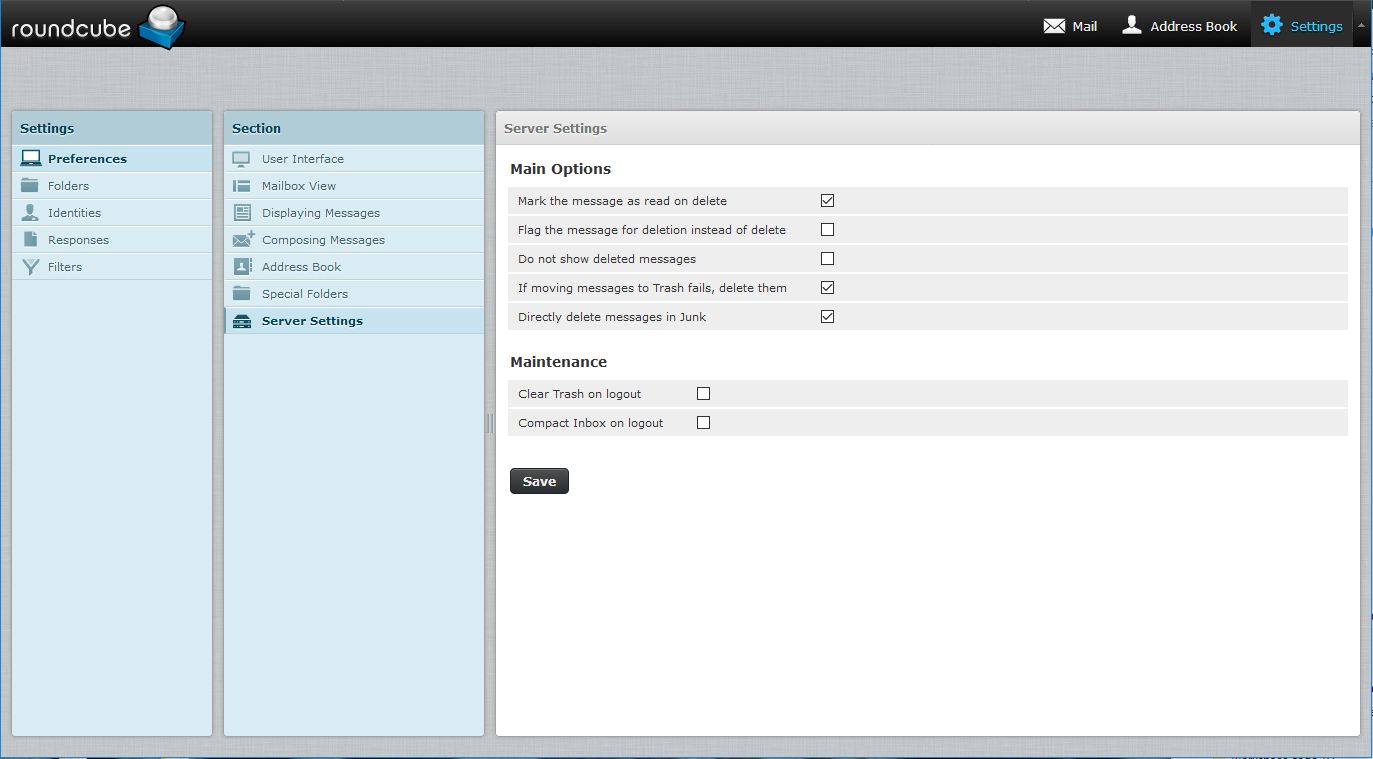Uncheck Mark the message as read on delete
The height and width of the screenshot is (759, 1373).
827,201
